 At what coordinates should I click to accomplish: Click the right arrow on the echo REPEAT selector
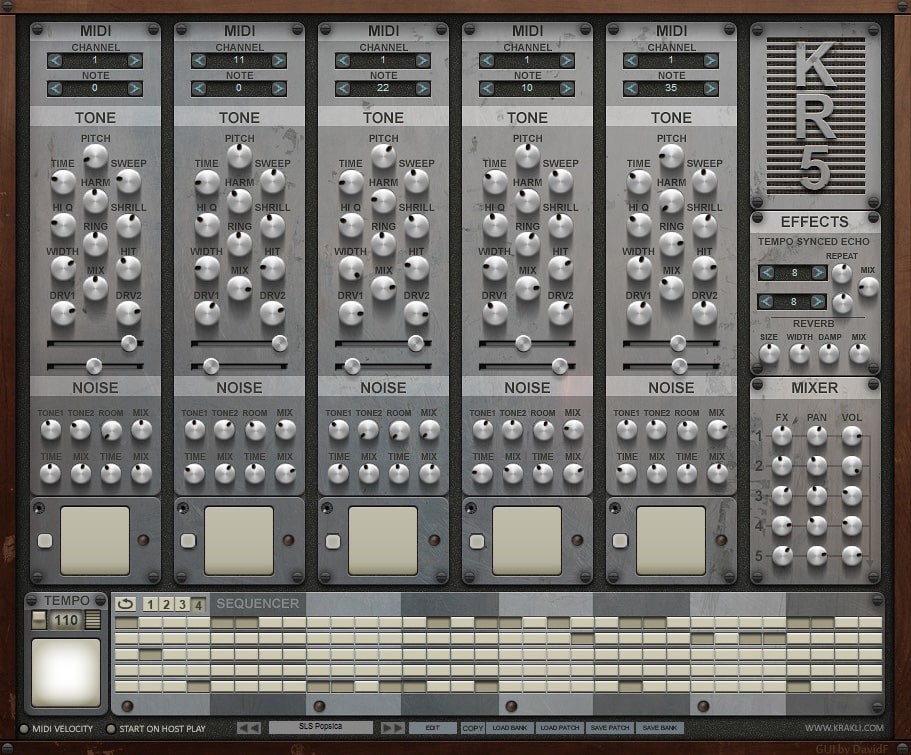(819, 273)
